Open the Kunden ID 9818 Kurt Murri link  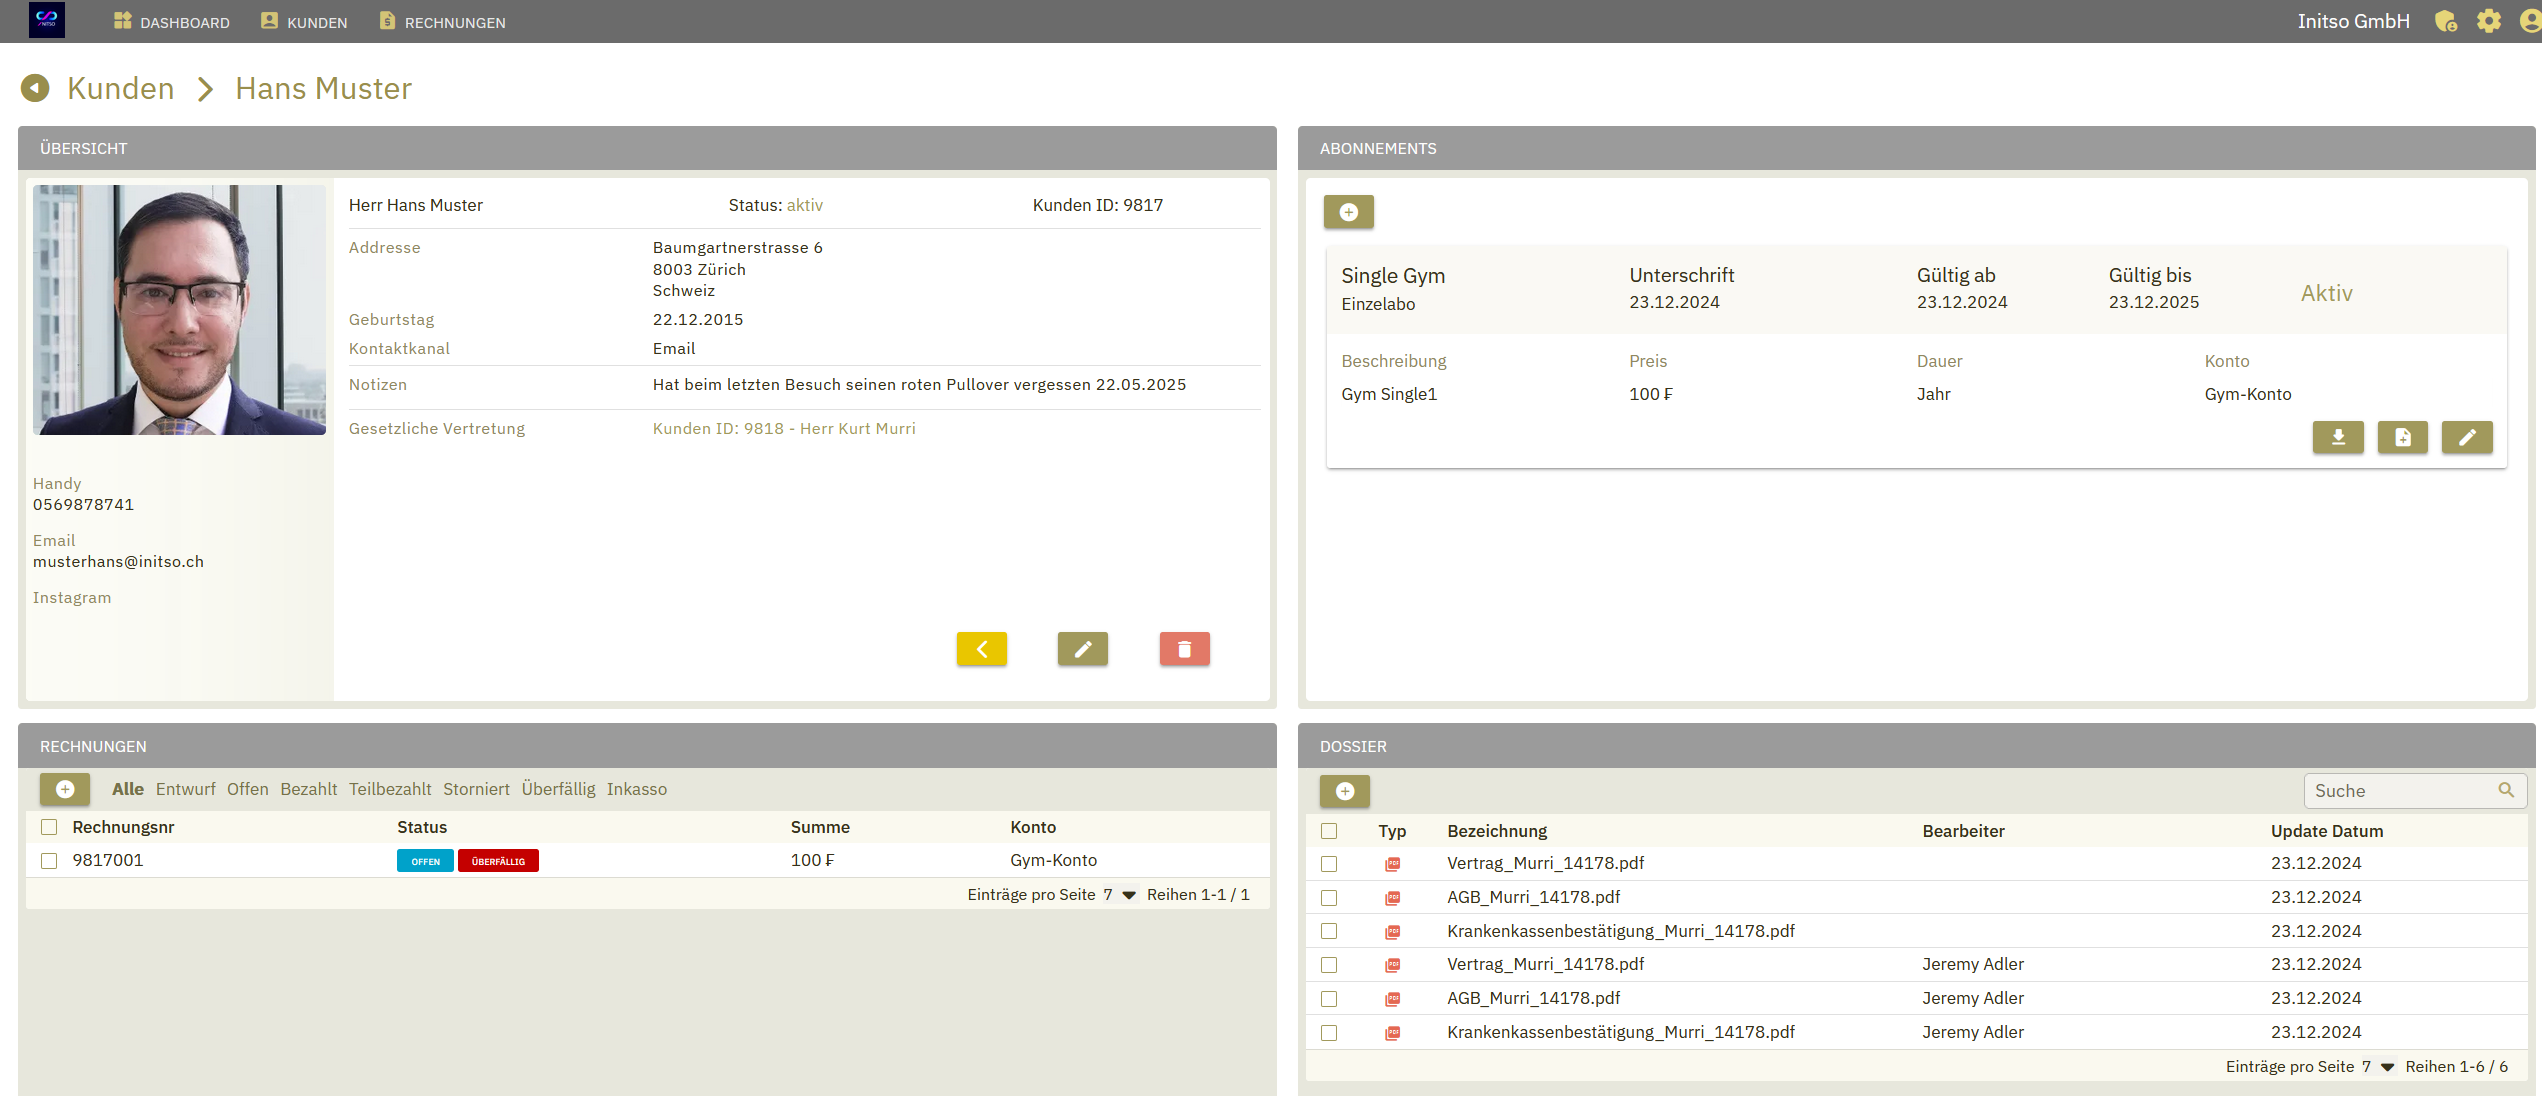[x=783, y=428]
